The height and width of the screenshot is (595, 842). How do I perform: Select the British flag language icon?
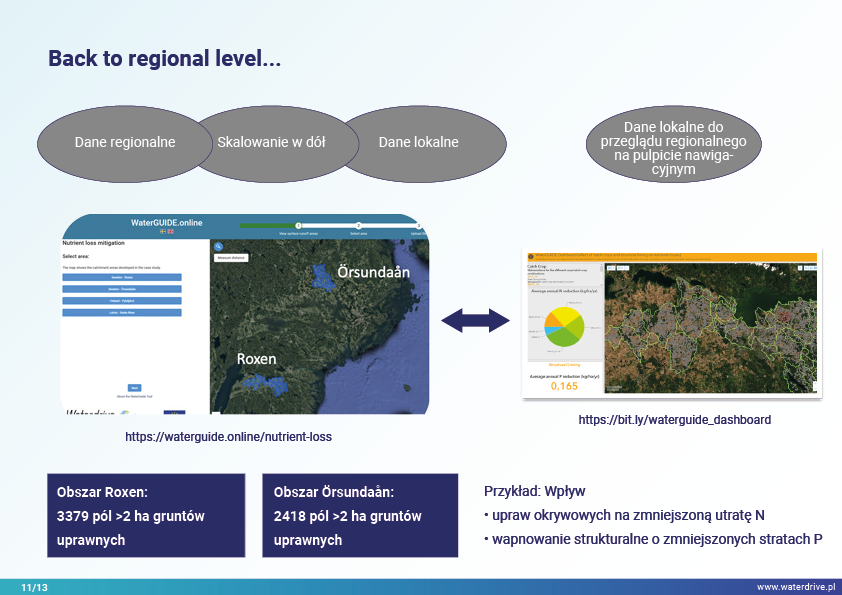click(171, 231)
